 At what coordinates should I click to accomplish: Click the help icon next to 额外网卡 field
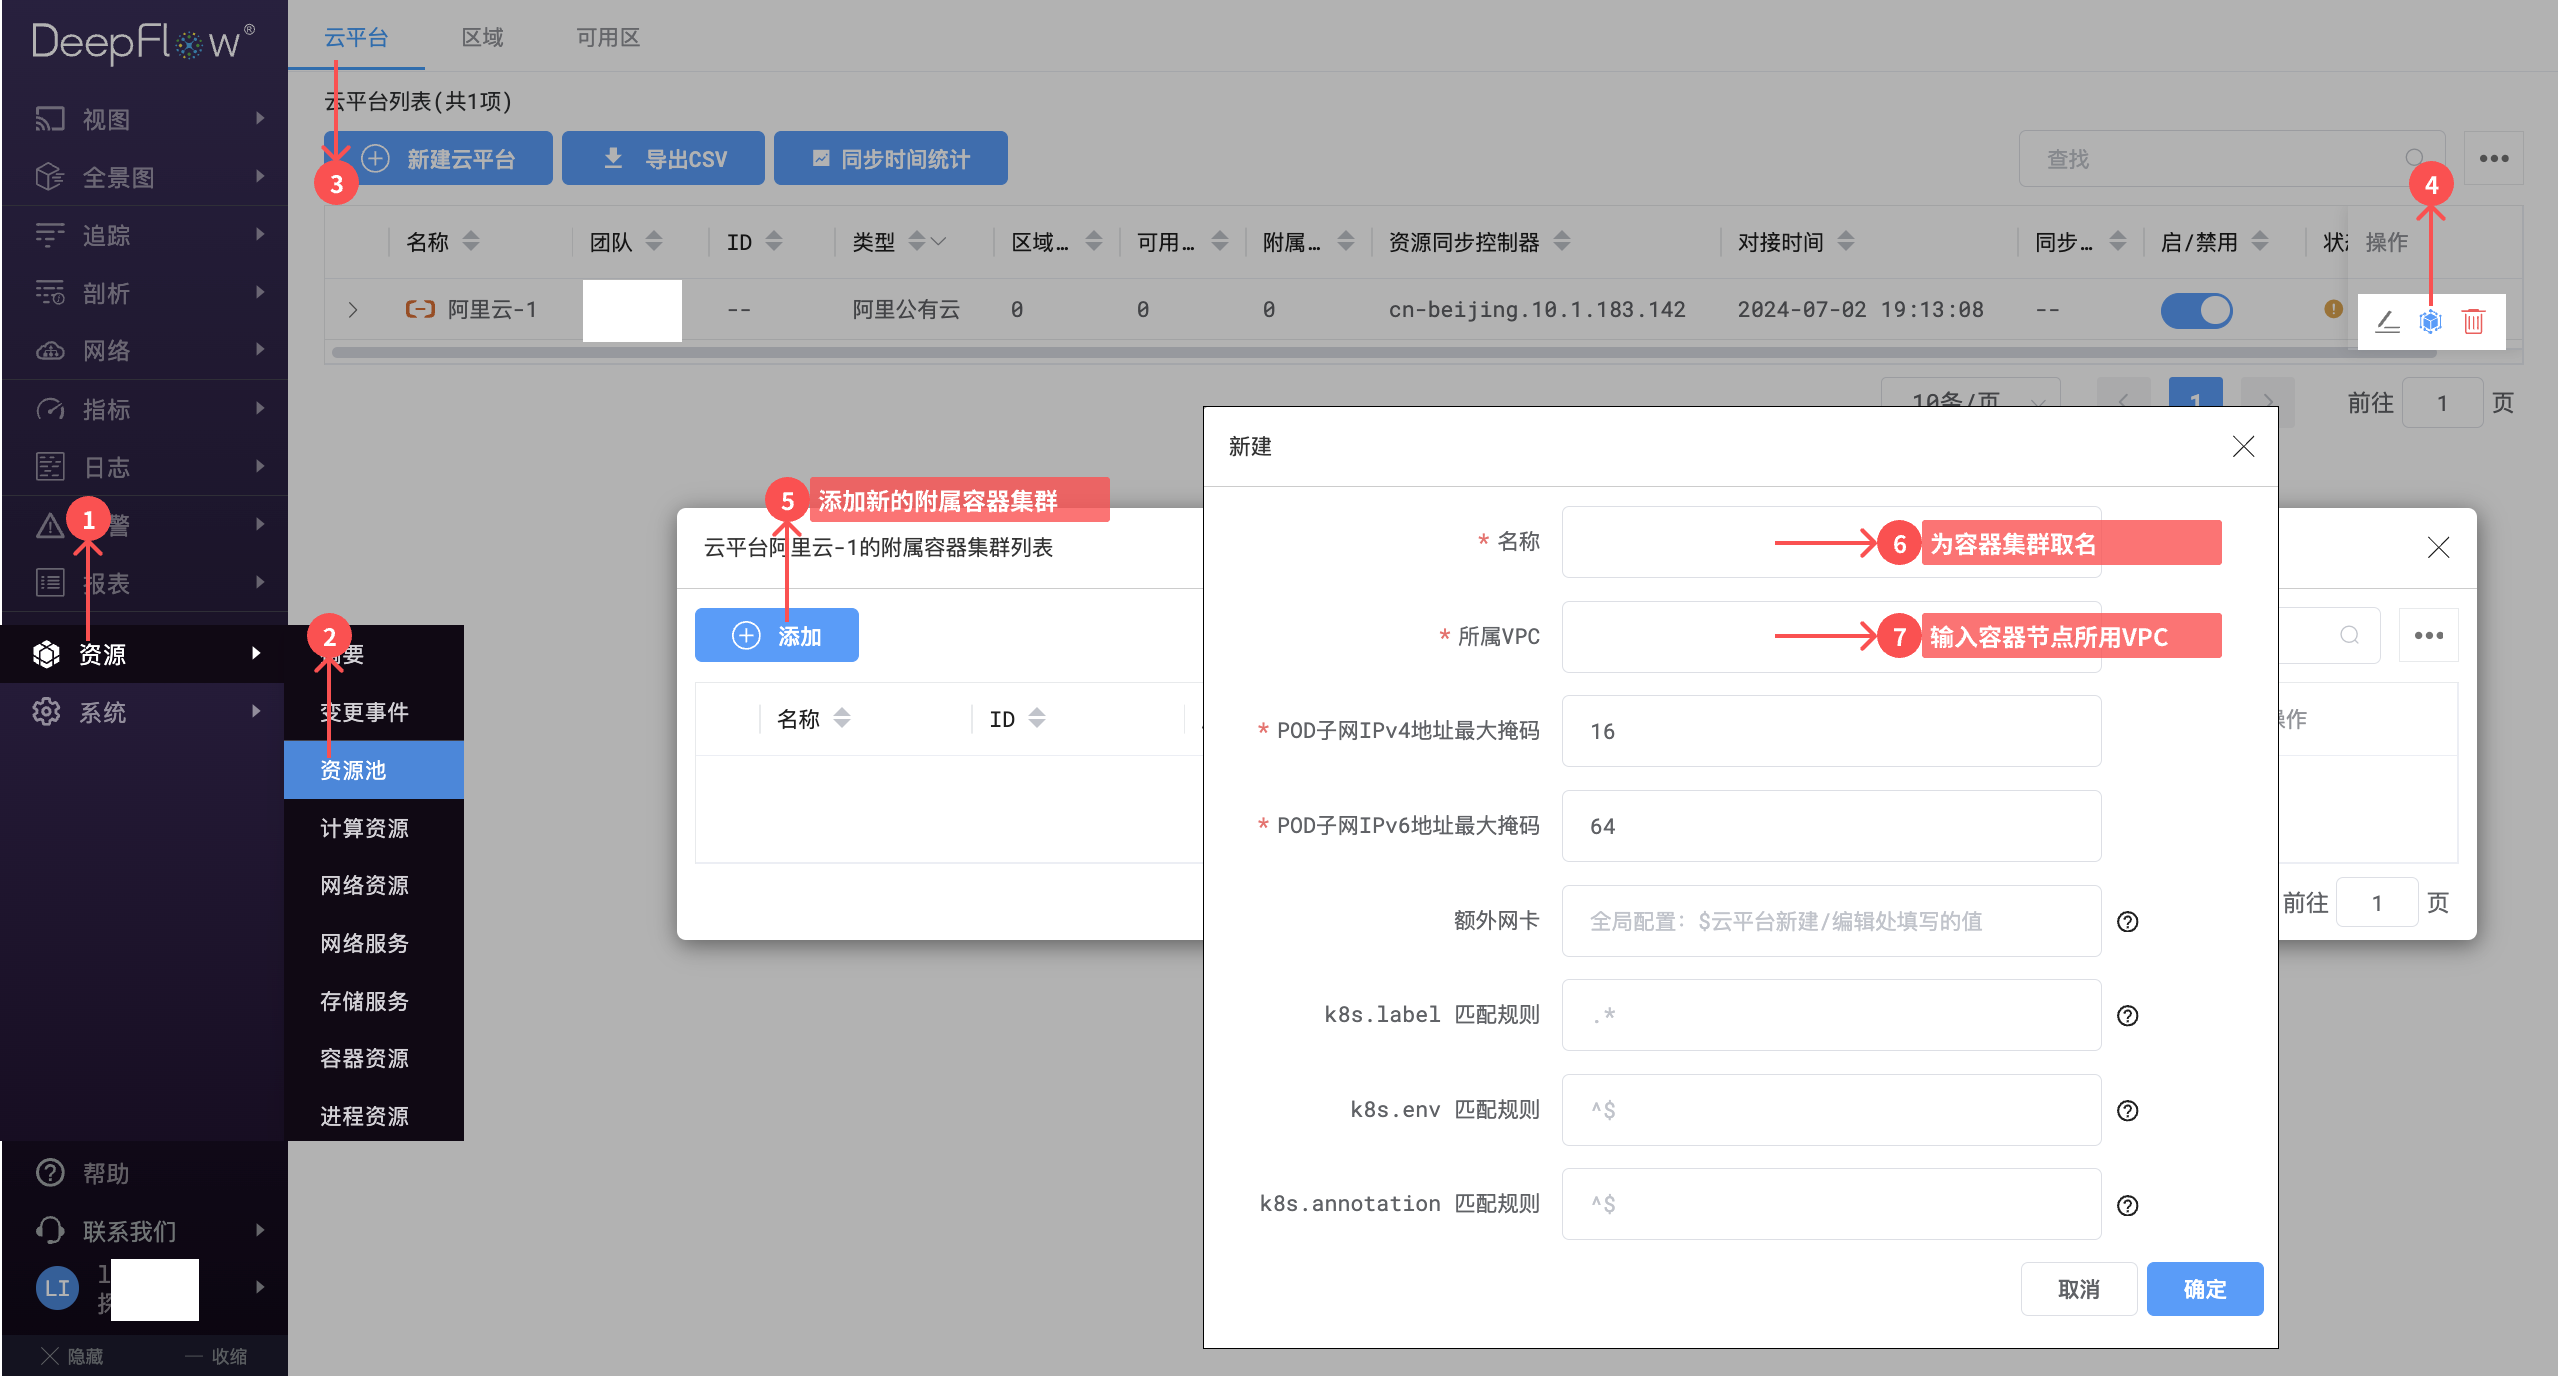click(x=2127, y=921)
